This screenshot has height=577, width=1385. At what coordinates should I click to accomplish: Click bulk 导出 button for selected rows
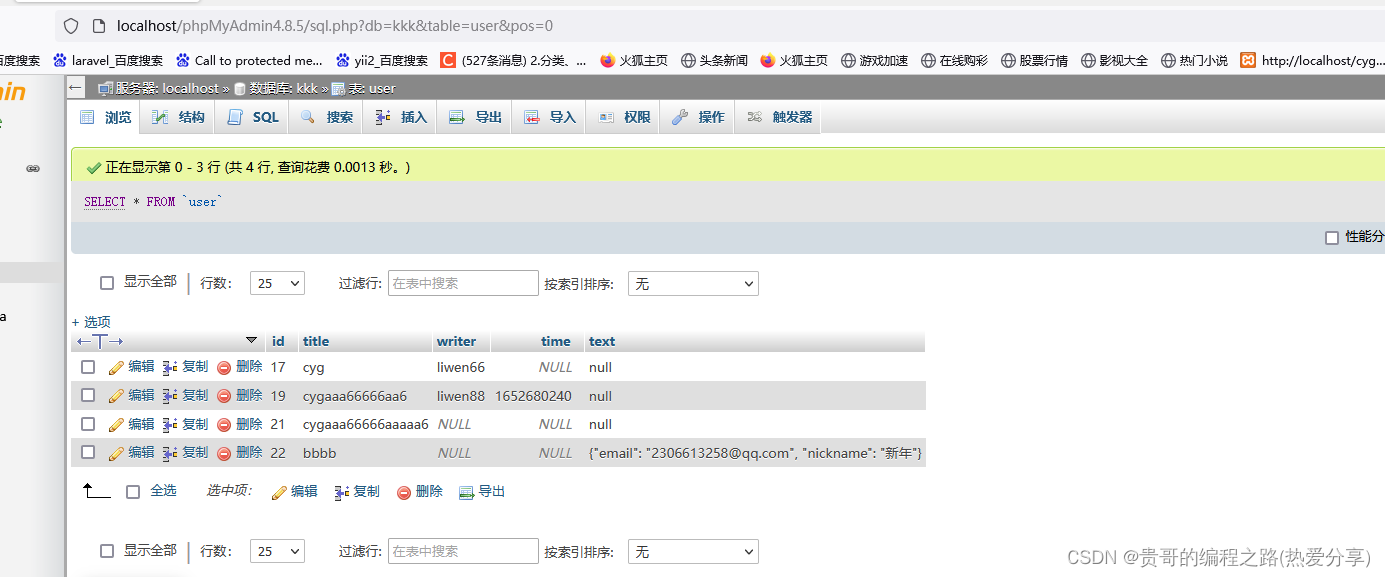(x=481, y=491)
